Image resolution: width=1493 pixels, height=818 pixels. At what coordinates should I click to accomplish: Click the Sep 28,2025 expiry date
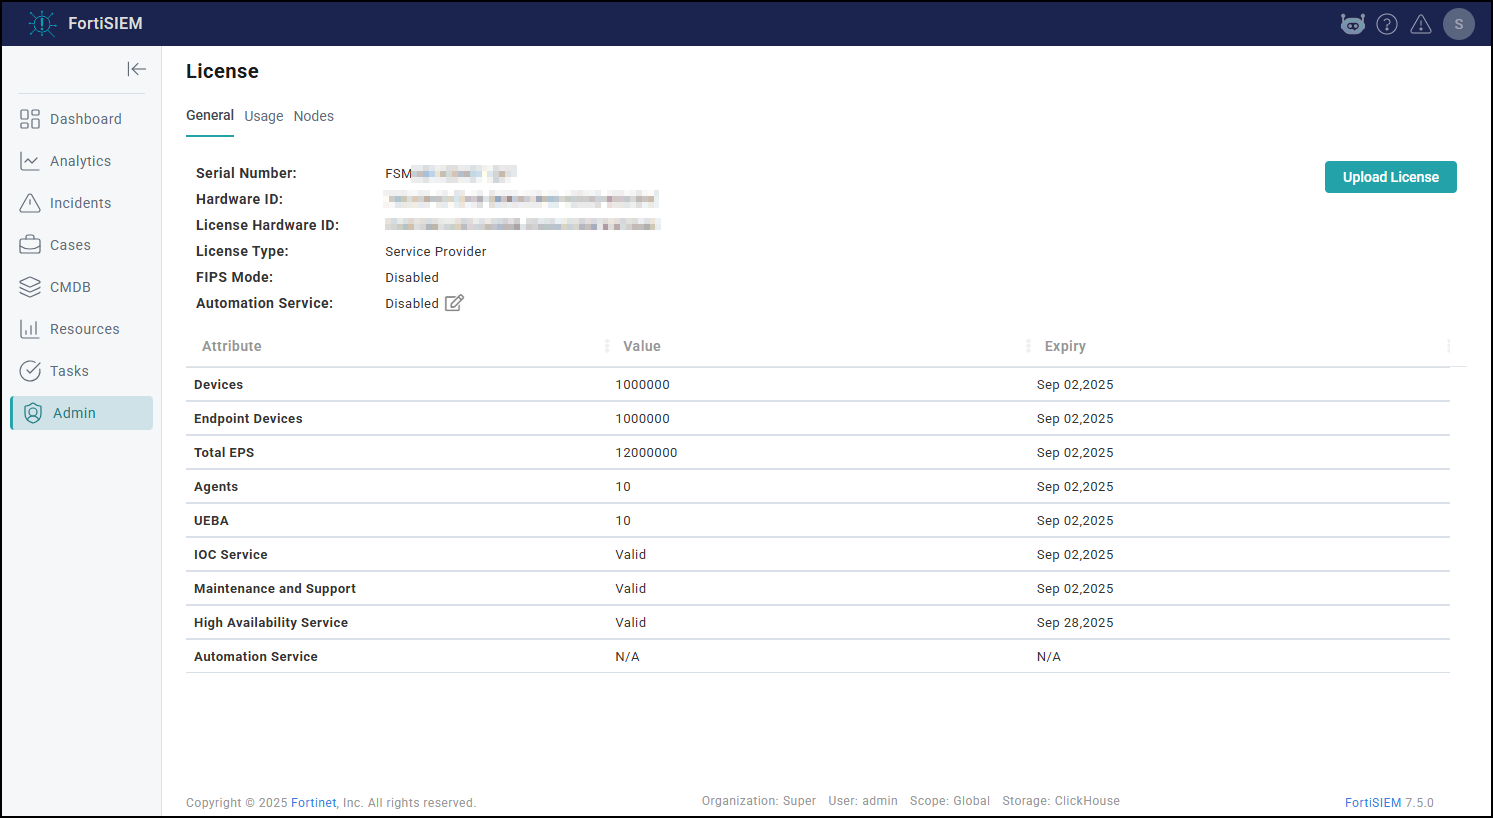click(1075, 623)
